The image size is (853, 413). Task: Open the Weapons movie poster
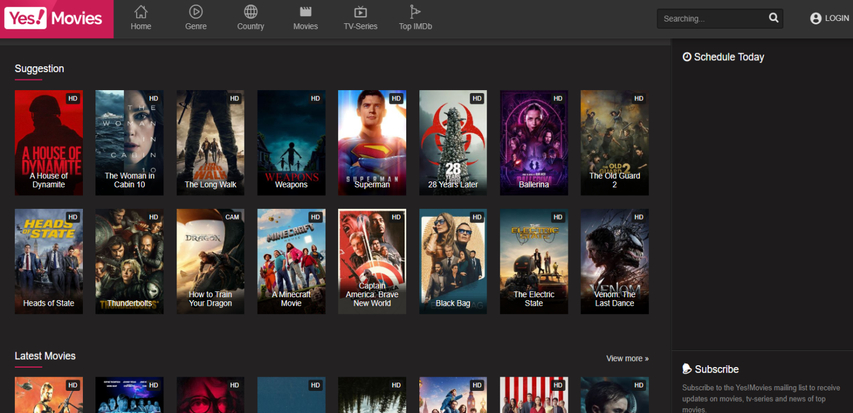coord(291,143)
